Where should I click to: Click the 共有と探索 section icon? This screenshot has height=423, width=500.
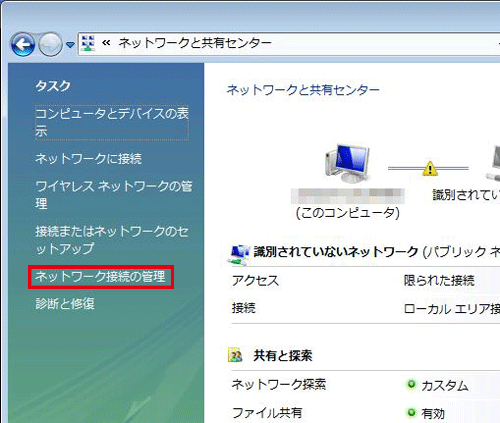235,355
